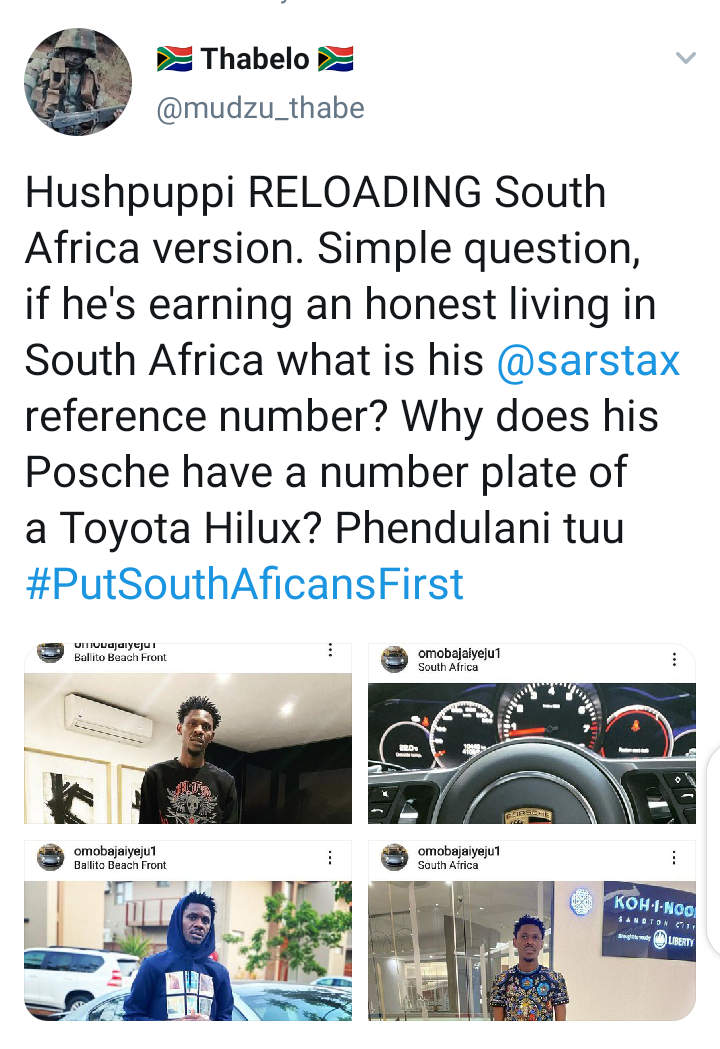The image size is (720, 1049).
Task: Click omobajaiyeju1 username above Porsche dashboard
Action: pos(459,653)
